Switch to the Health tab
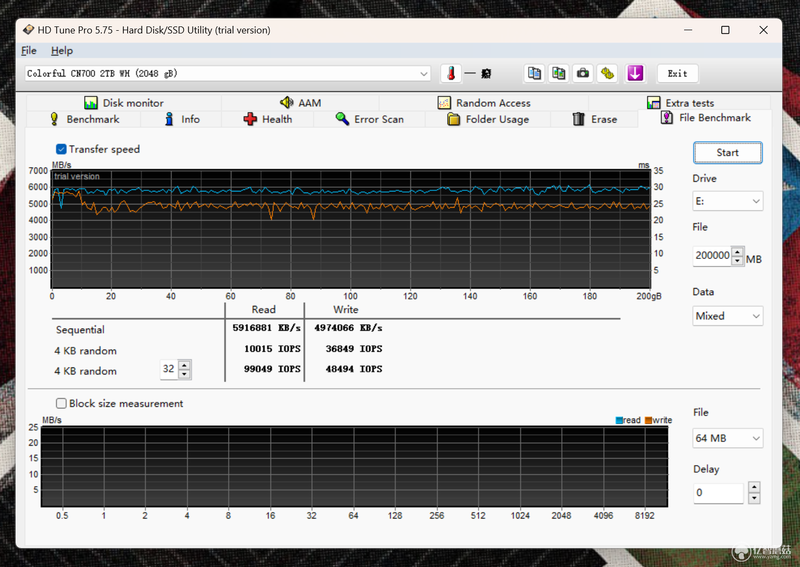This screenshot has width=800, height=567. (268, 119)
